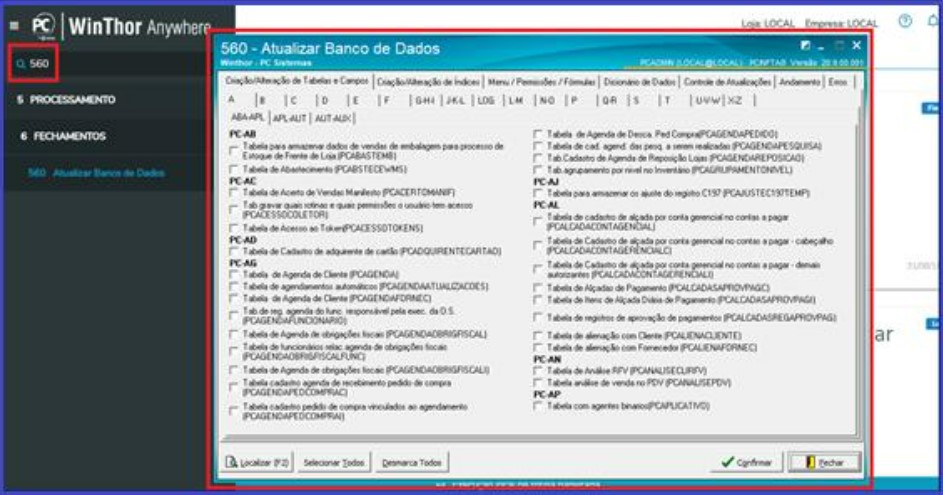Switch to Erros tab
The height and width of the screenshot is (495, 943).
pos(838,82)
